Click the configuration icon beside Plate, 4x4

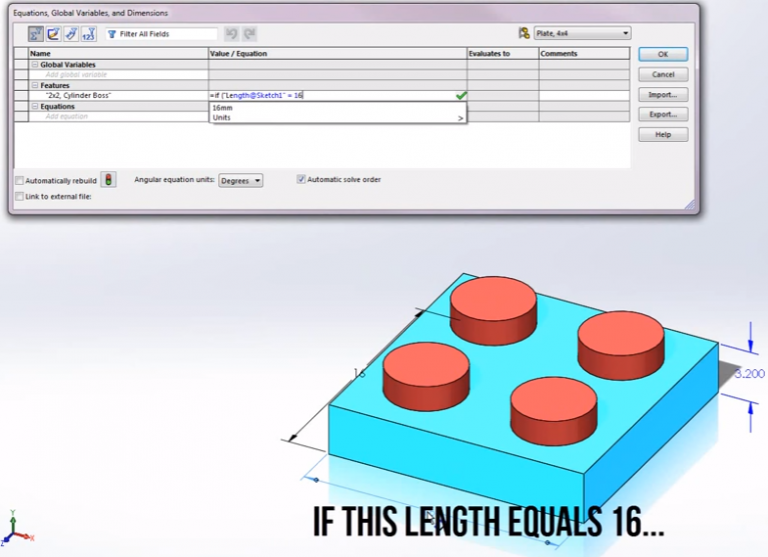pyautogui.click(x=523, y=33)
